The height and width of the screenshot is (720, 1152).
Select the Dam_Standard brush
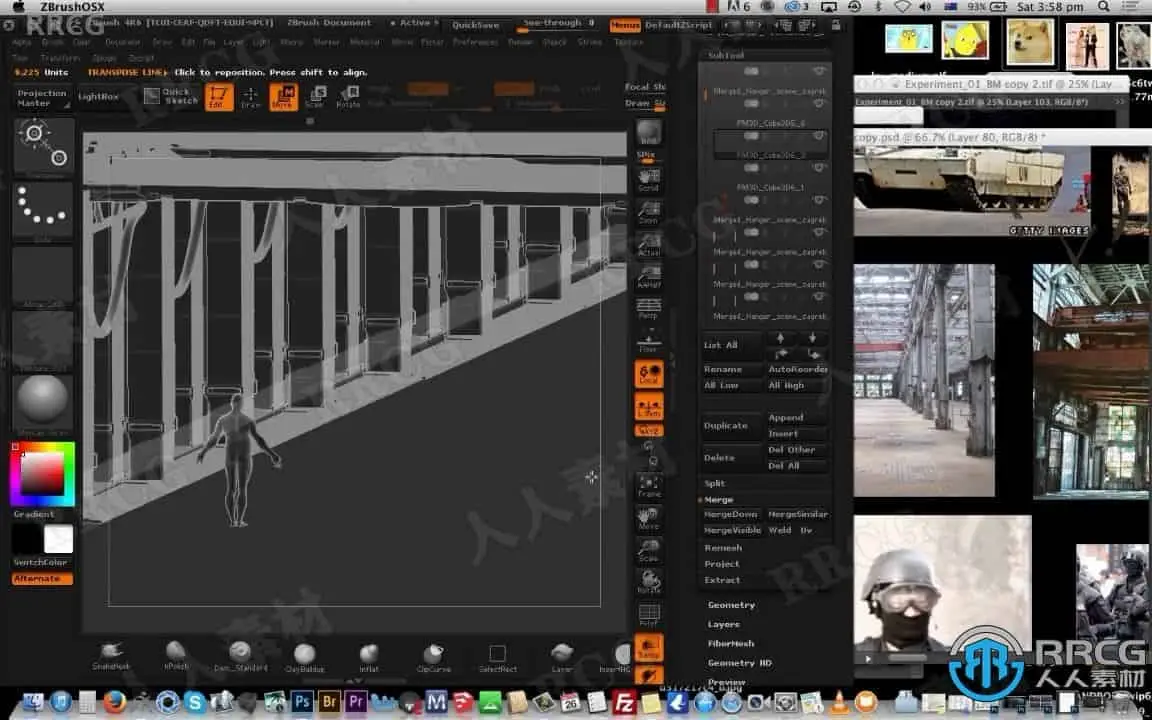pyautogui.click(x=240, y=656)
